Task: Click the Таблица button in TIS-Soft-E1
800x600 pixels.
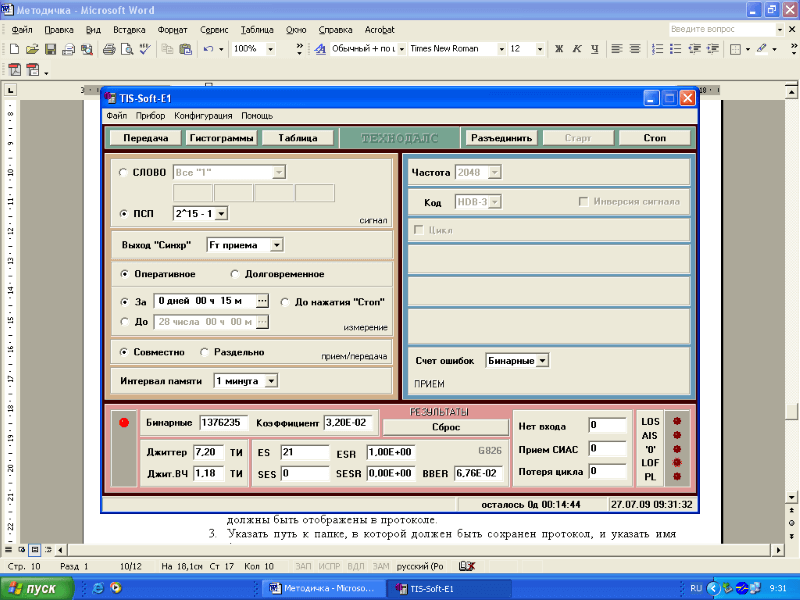Action: [298, 138]
